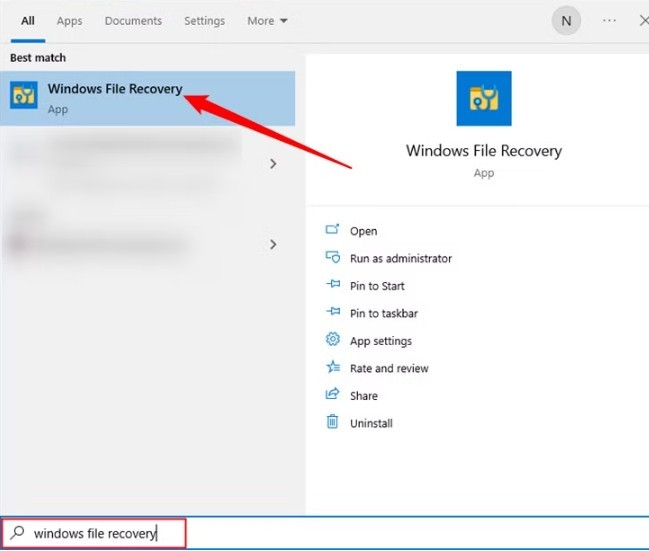Switch to the Settings search tab
This screenshot has width=649, height=551.
[x=204, y=21]
